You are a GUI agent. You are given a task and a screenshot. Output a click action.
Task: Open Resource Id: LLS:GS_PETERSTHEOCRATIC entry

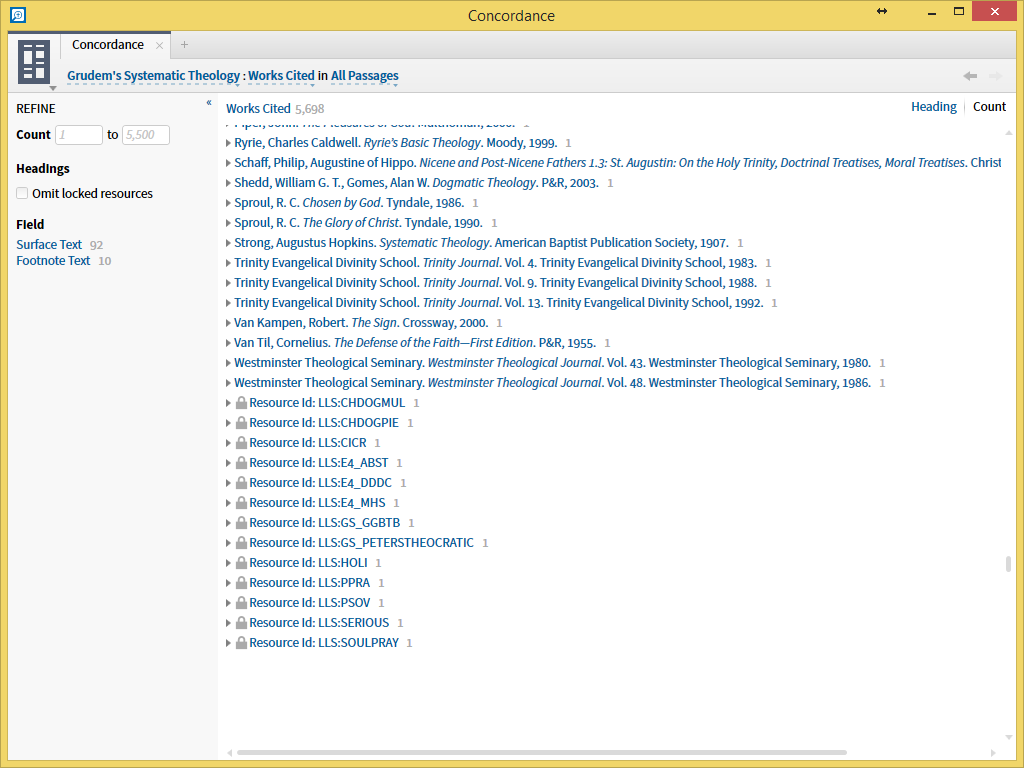pyautogui.click(x=361, y=543)
